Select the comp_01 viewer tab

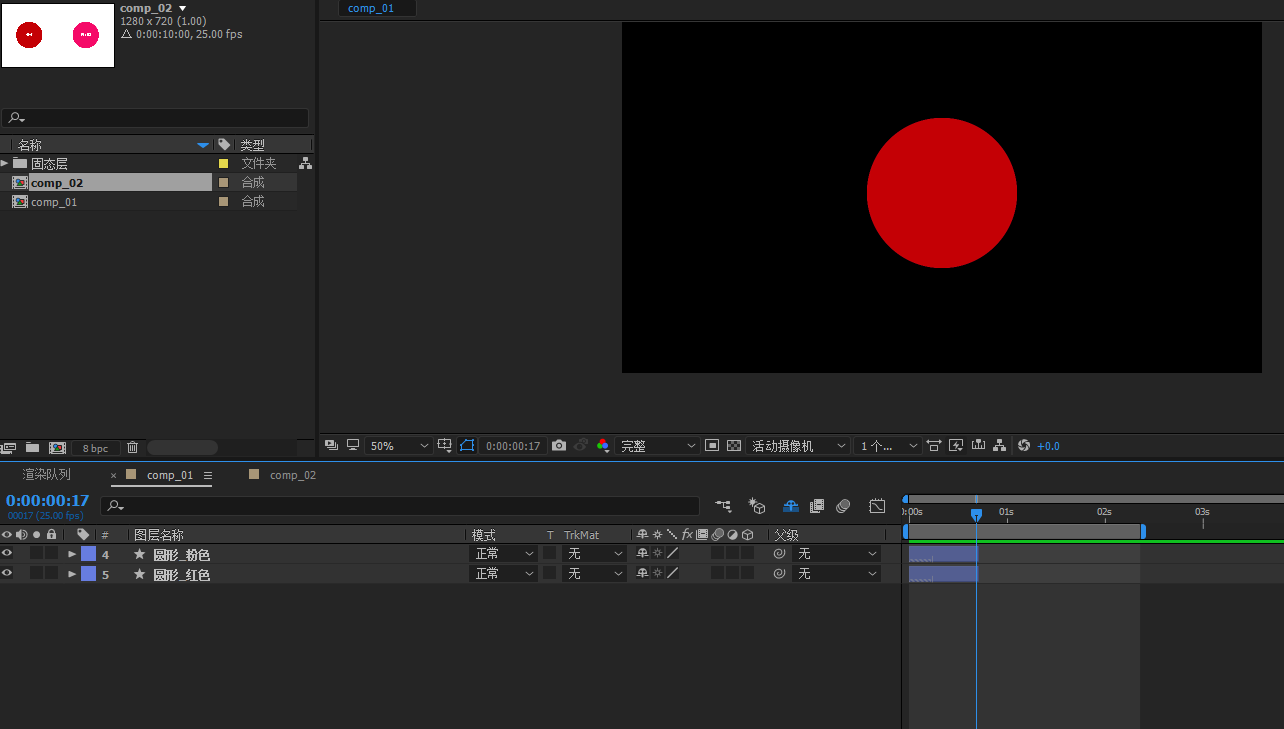coord(371,8)
